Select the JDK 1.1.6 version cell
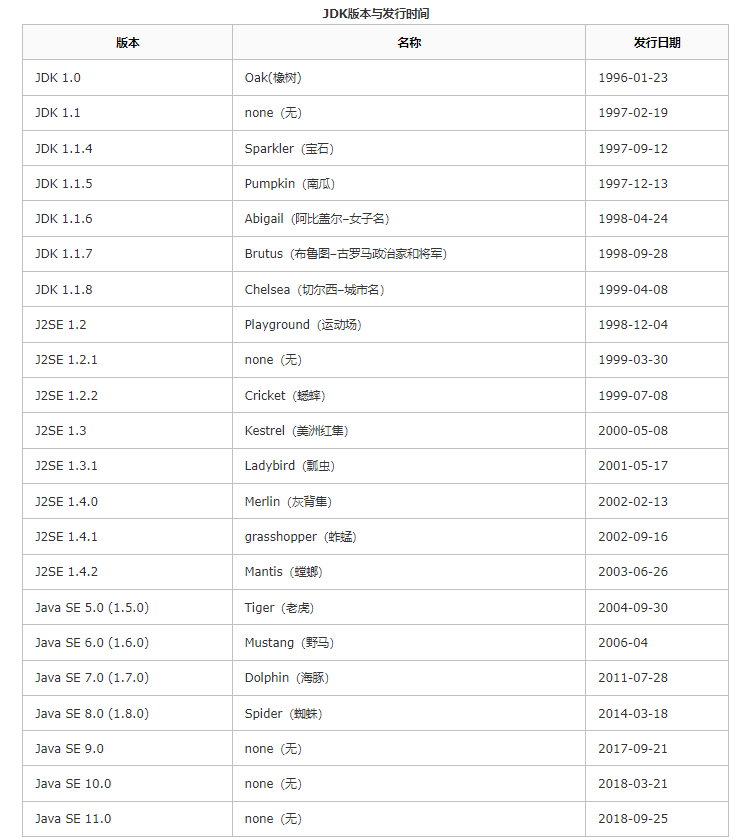Image resolution: width=744 pixels, height=840 pixels. click(64, 219)
